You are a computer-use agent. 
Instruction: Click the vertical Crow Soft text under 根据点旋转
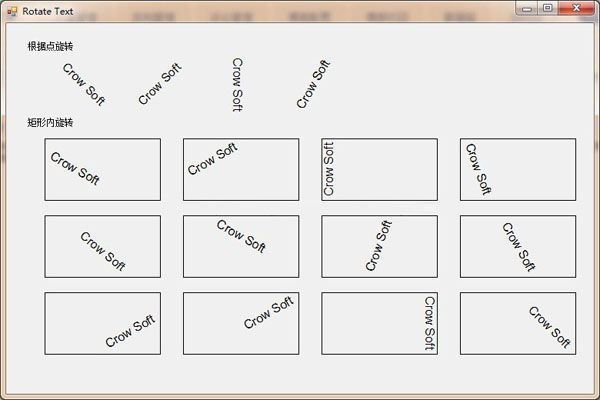pos(238,85)
